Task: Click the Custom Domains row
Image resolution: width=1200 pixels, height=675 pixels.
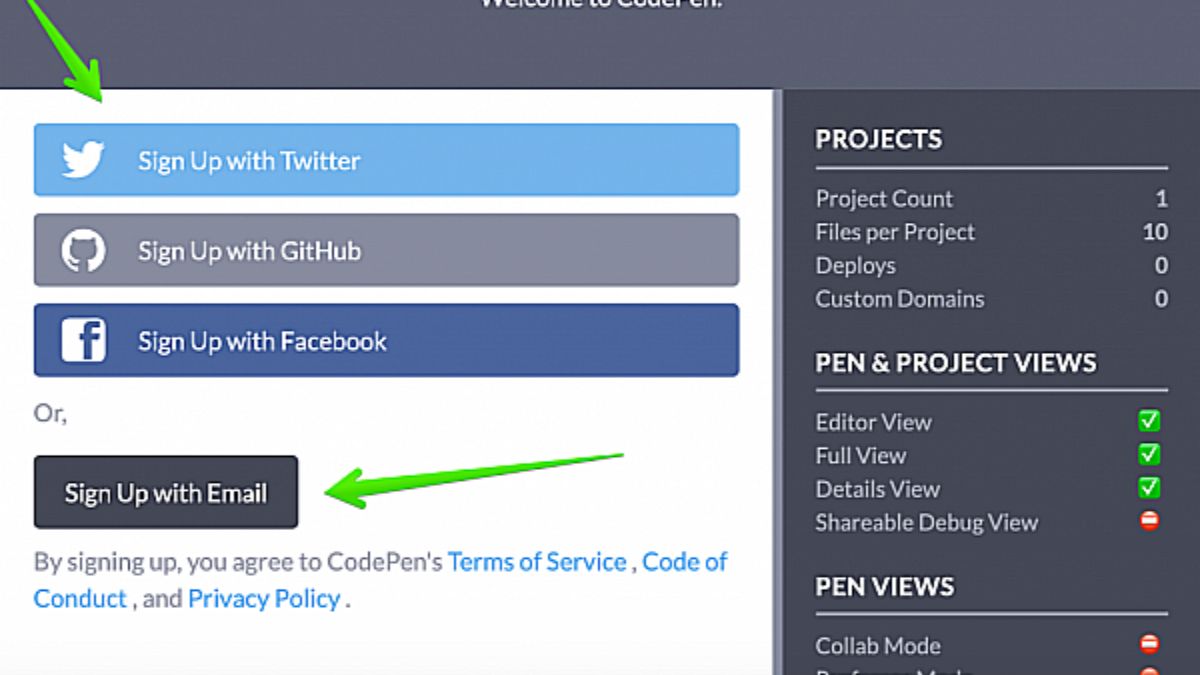Action: [991, 298]
